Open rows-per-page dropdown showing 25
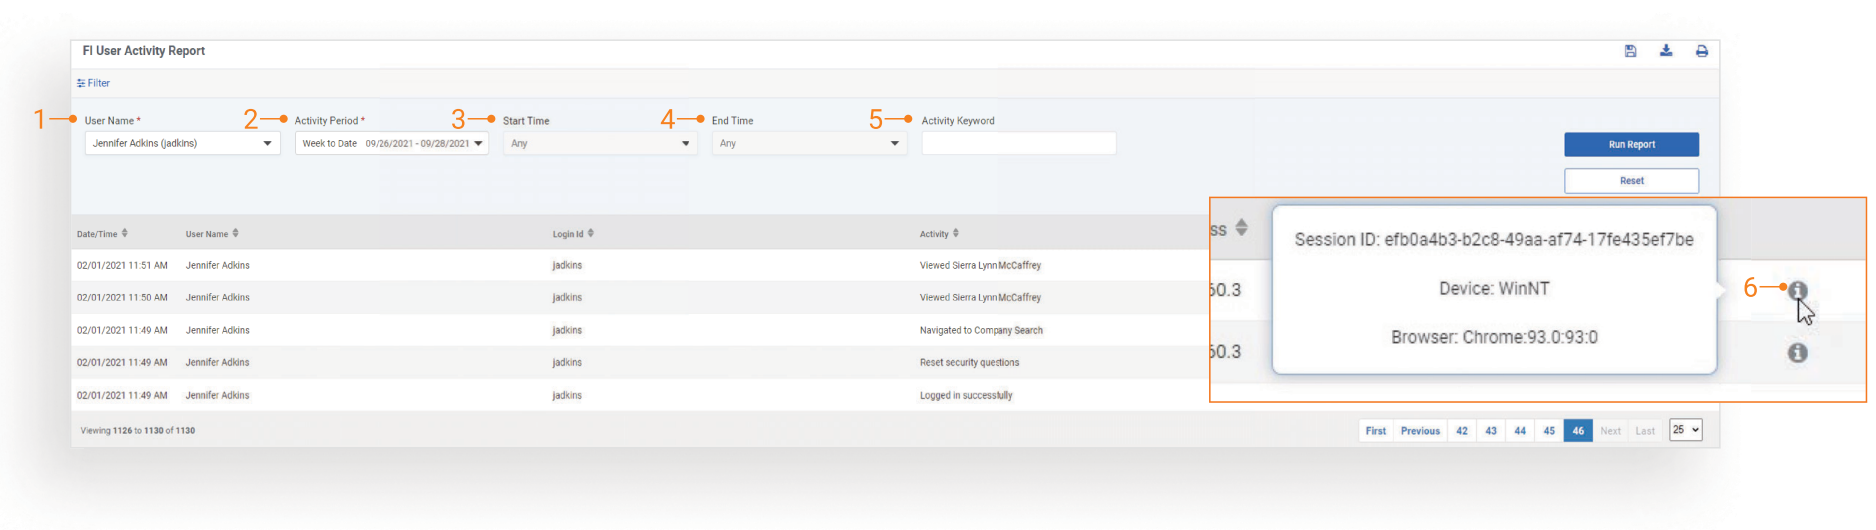This screenshot has height=530, width=1876. 1685,430
